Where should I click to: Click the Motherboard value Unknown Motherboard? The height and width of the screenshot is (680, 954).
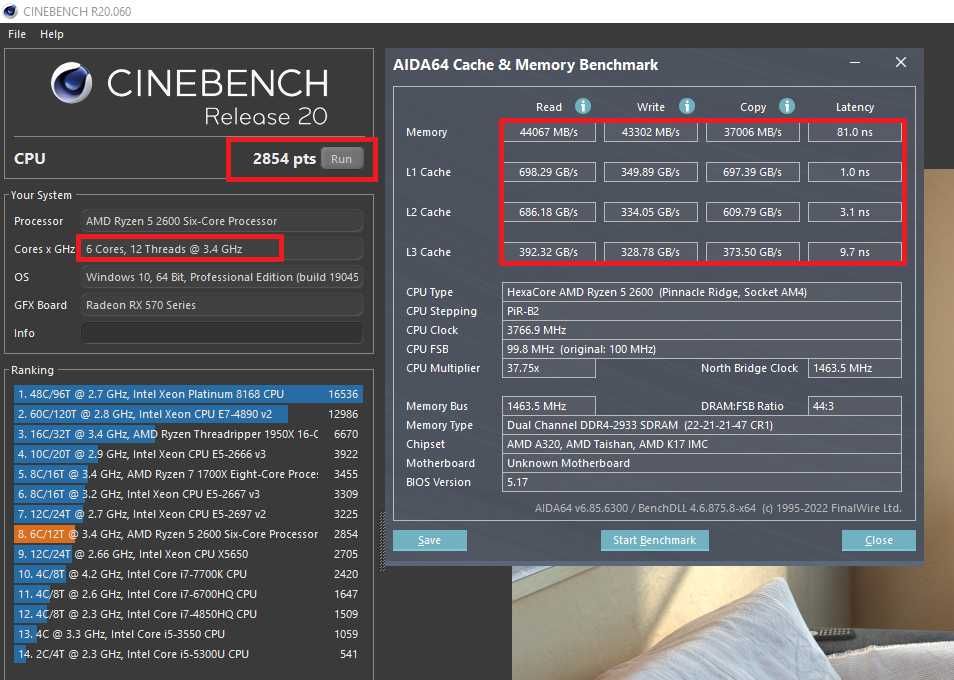coord(702,463)
